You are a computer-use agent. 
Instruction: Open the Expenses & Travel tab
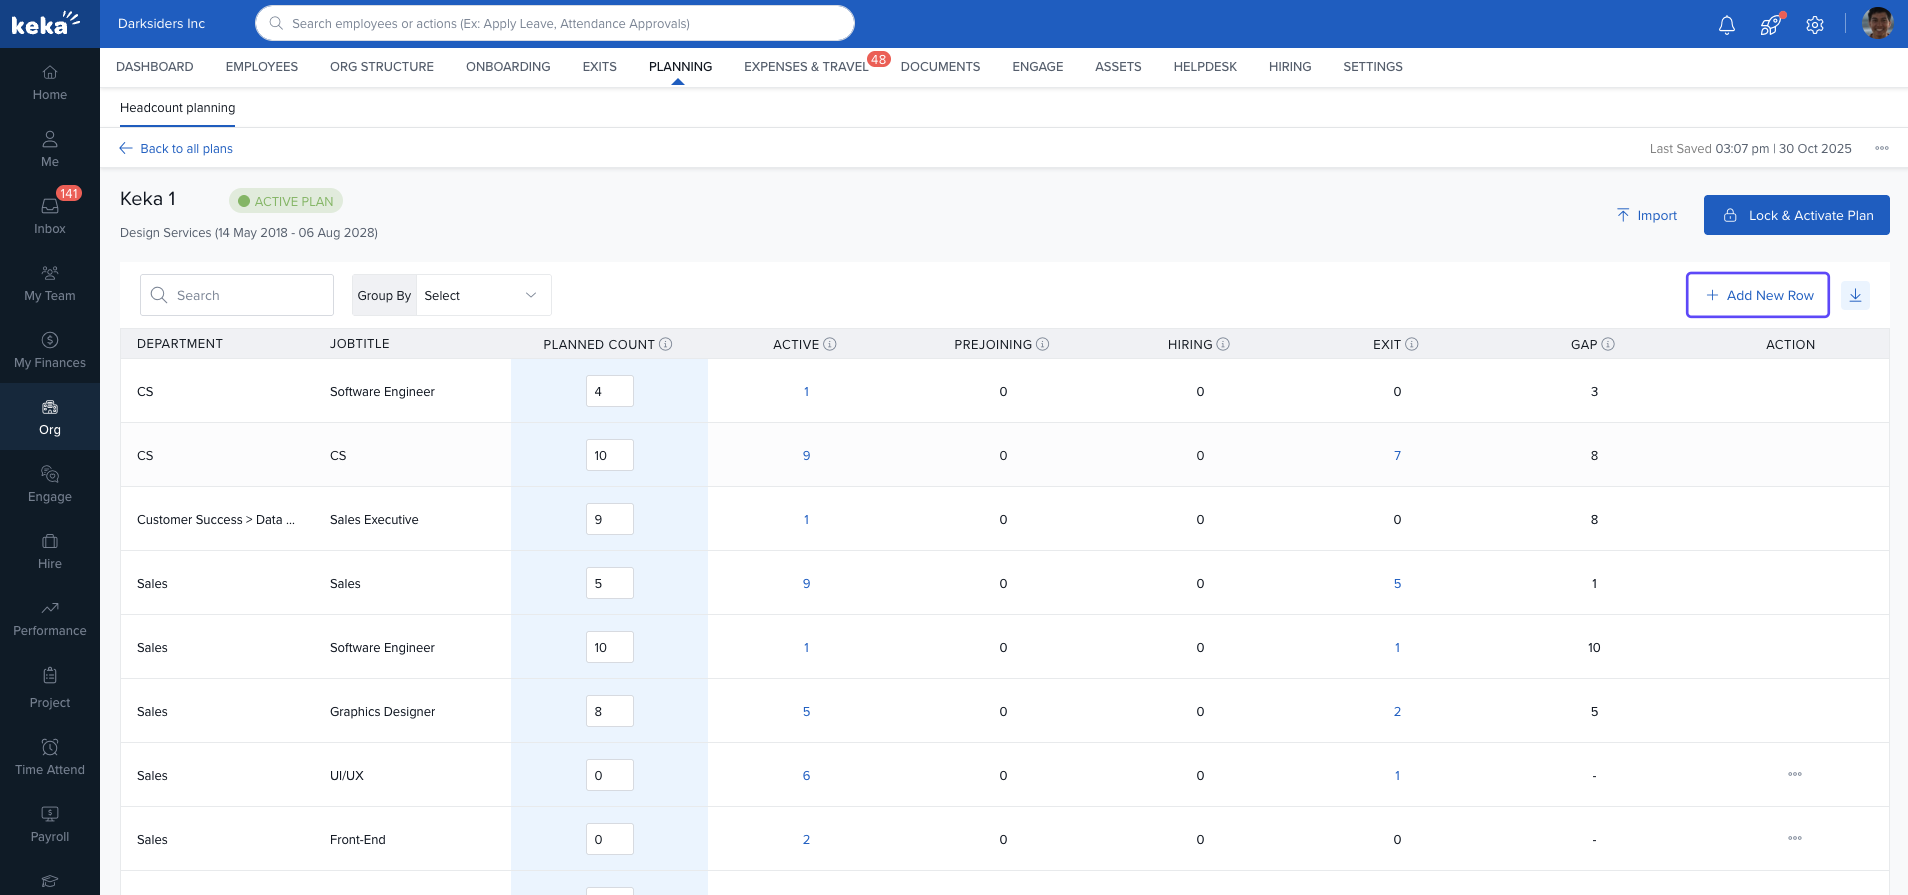pos(806,67)
